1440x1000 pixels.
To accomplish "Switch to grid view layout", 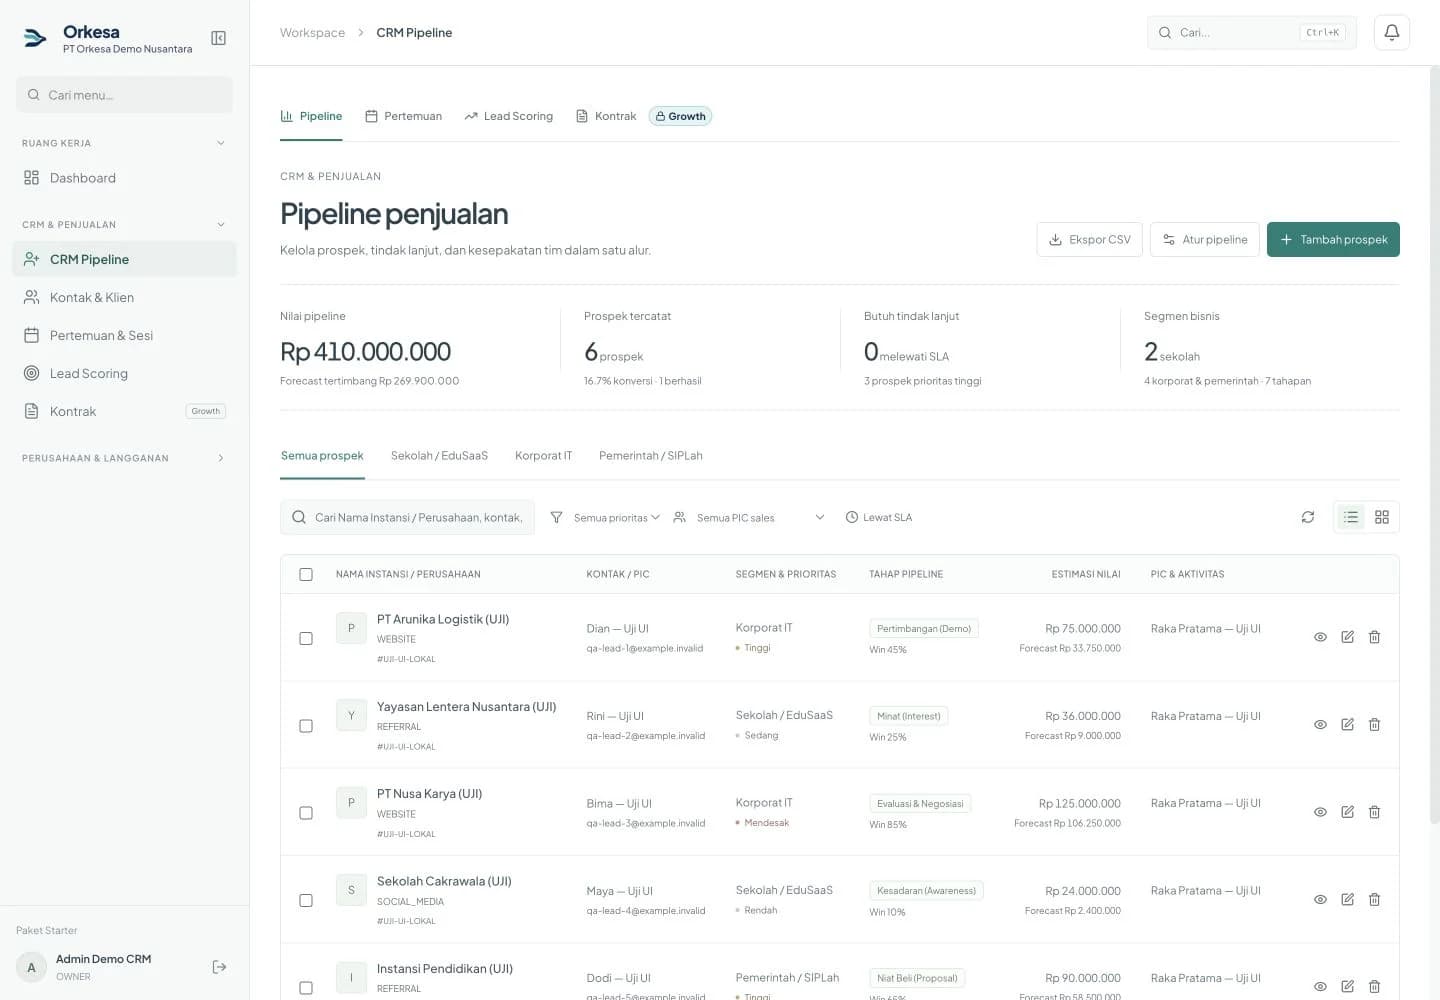I will coord(1382,517).
